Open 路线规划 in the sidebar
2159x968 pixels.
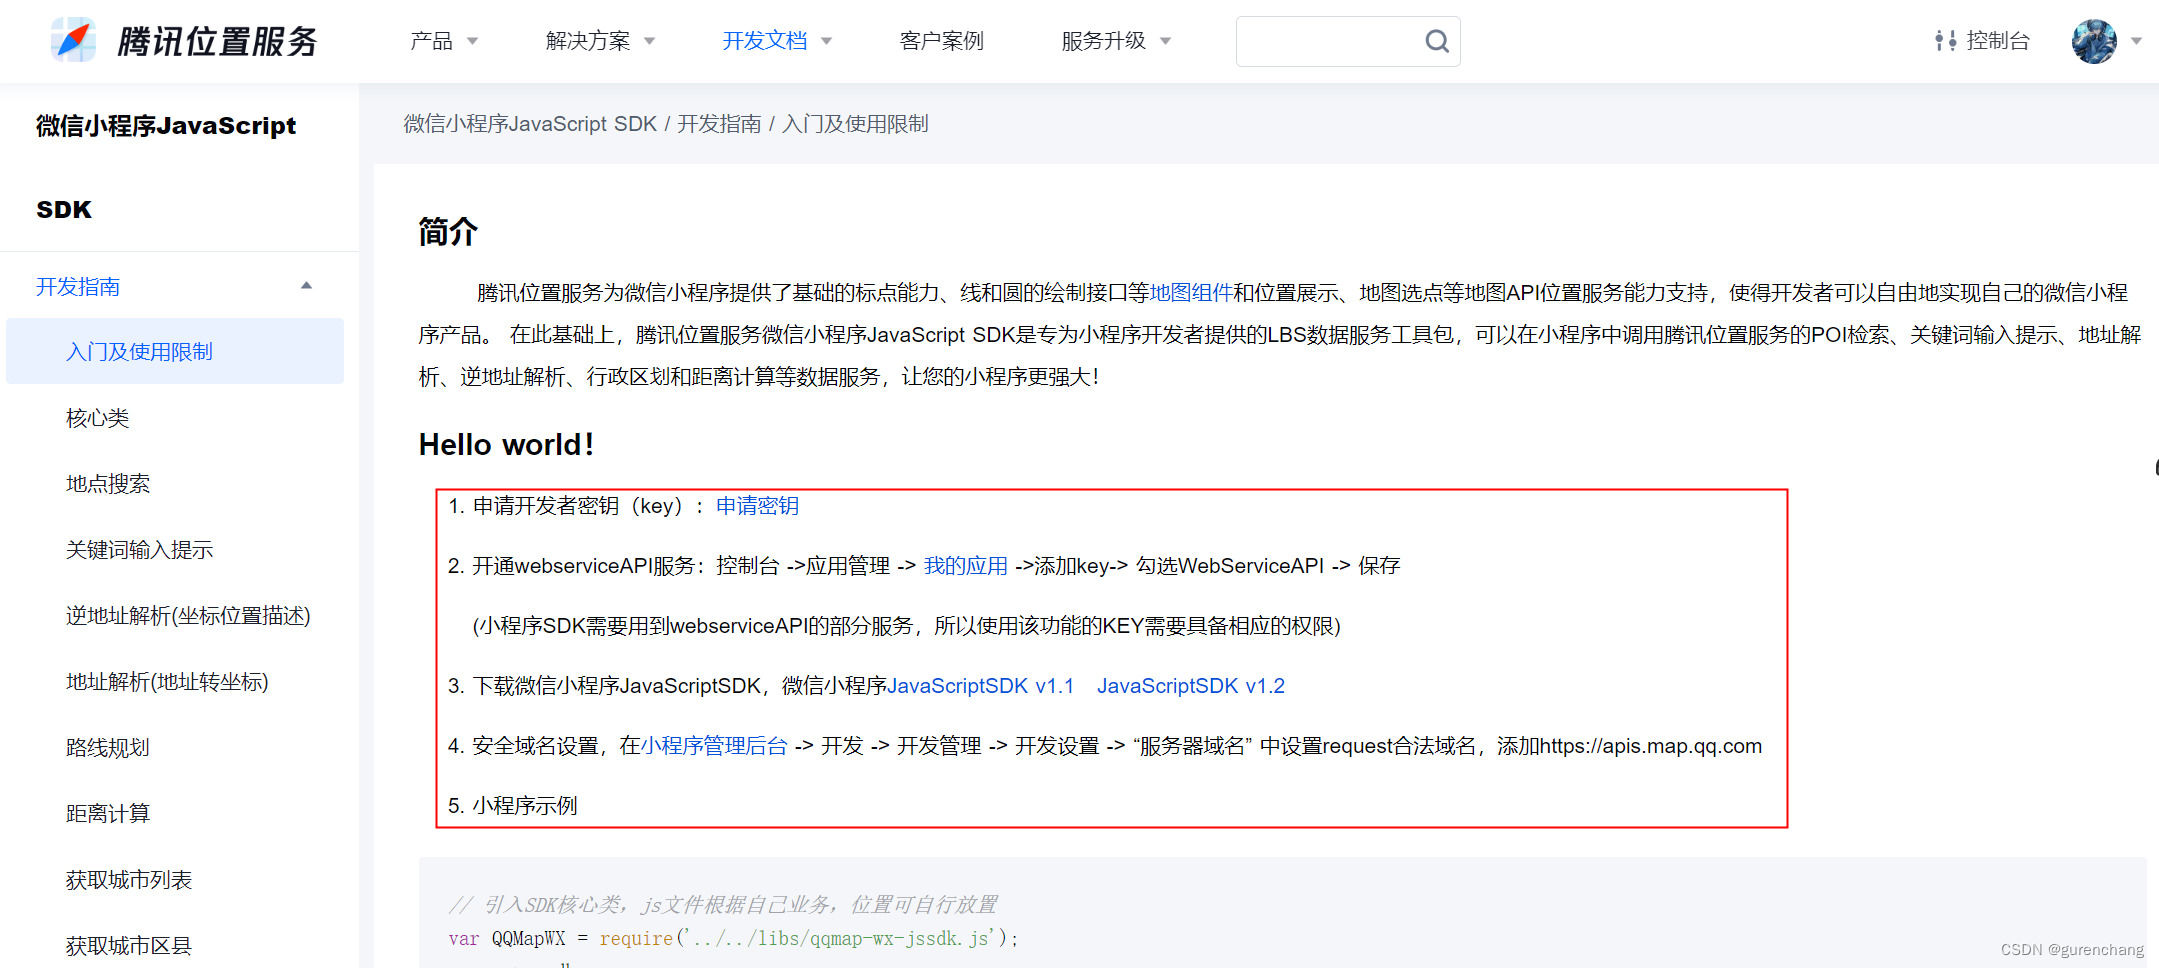tap(108, 748)
